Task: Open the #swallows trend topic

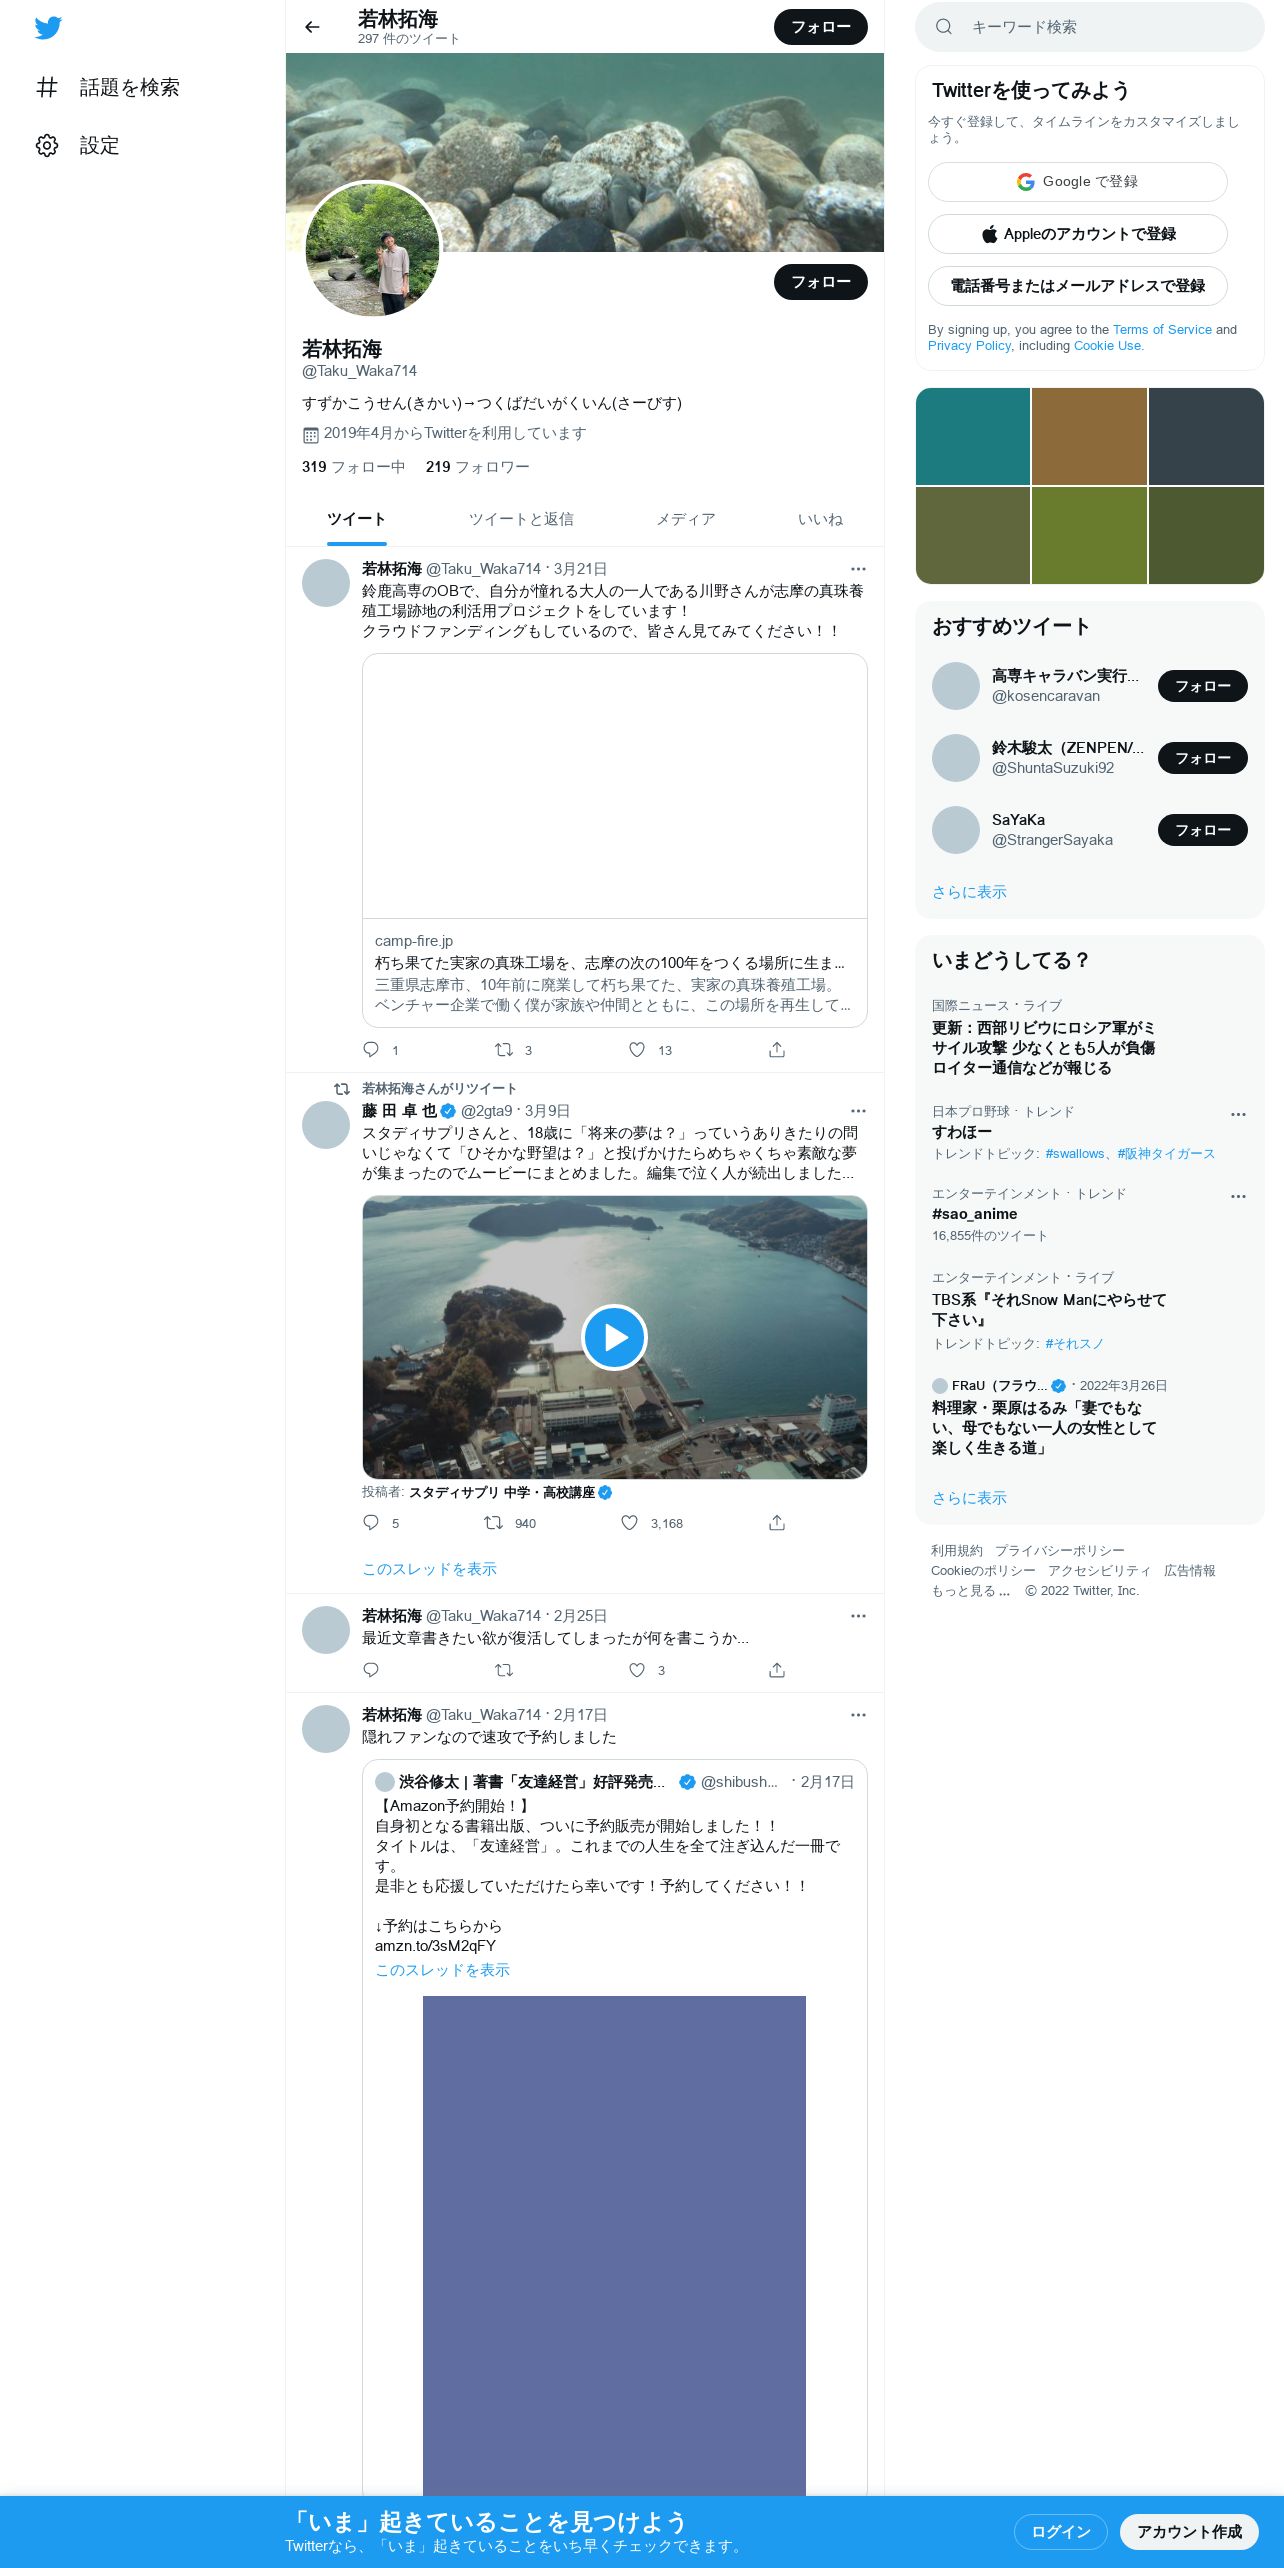Action: pyautogui.click(x=1074, y=1154)
